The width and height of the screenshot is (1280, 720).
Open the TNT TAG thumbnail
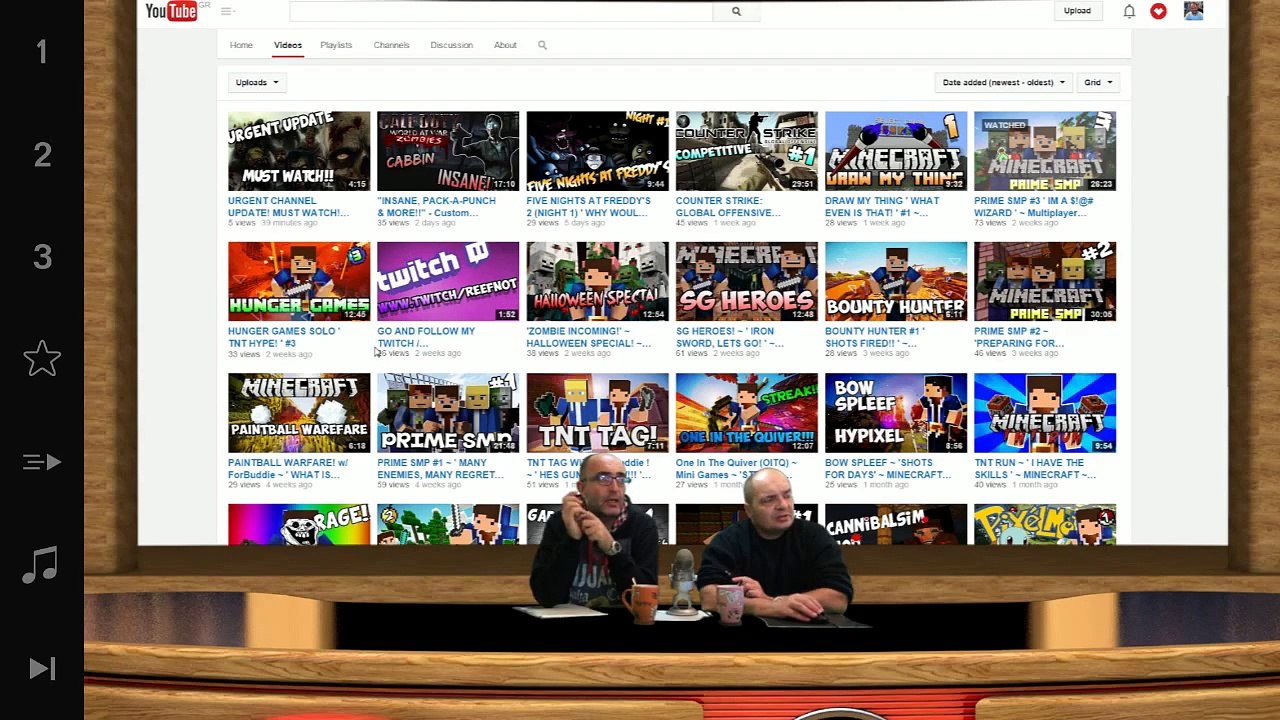coord(597,413)
